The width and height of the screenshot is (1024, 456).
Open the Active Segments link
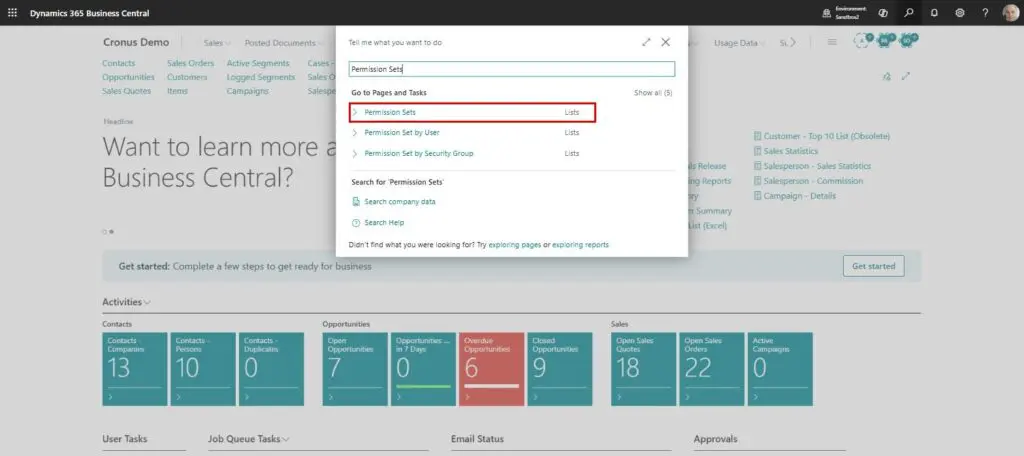click(x=258, y=63)
